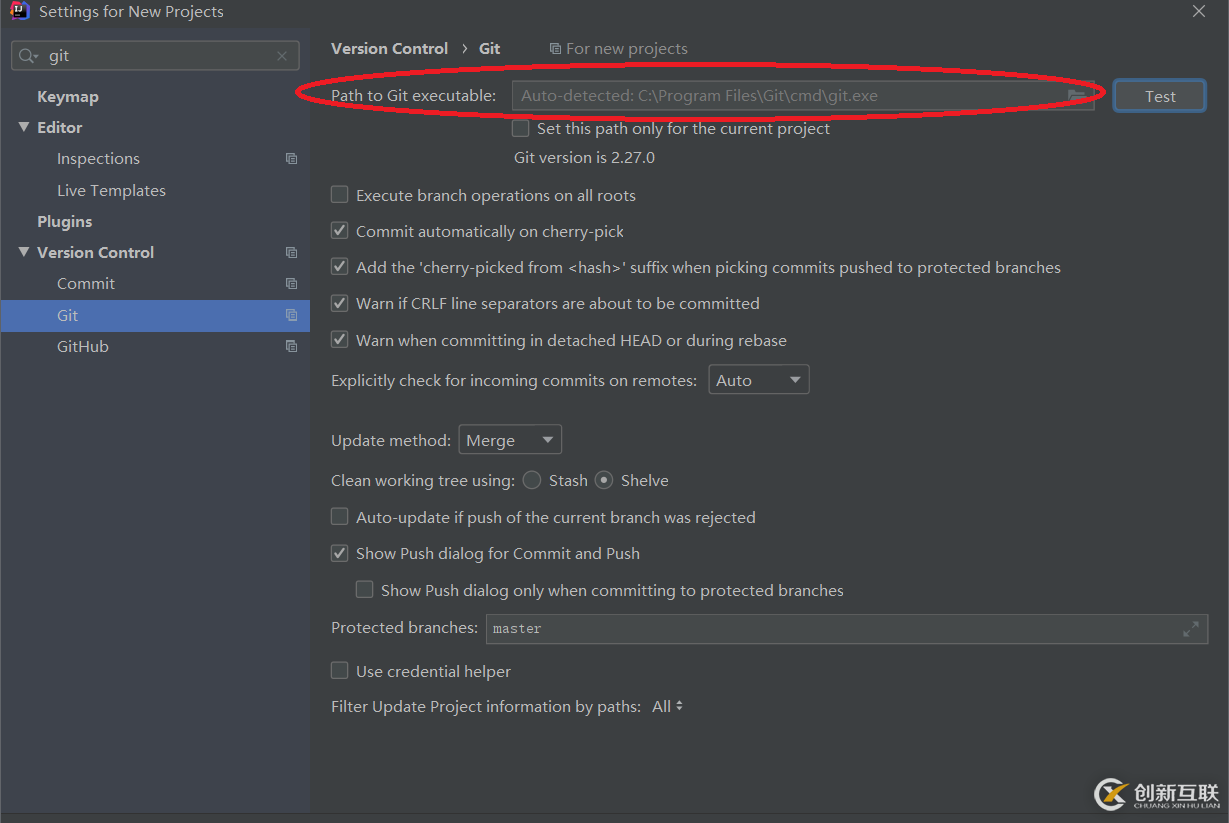Enable Push dialog only for protected branches
The height and width of the screenshot is (823, 1229).
[x=365, y=590]
